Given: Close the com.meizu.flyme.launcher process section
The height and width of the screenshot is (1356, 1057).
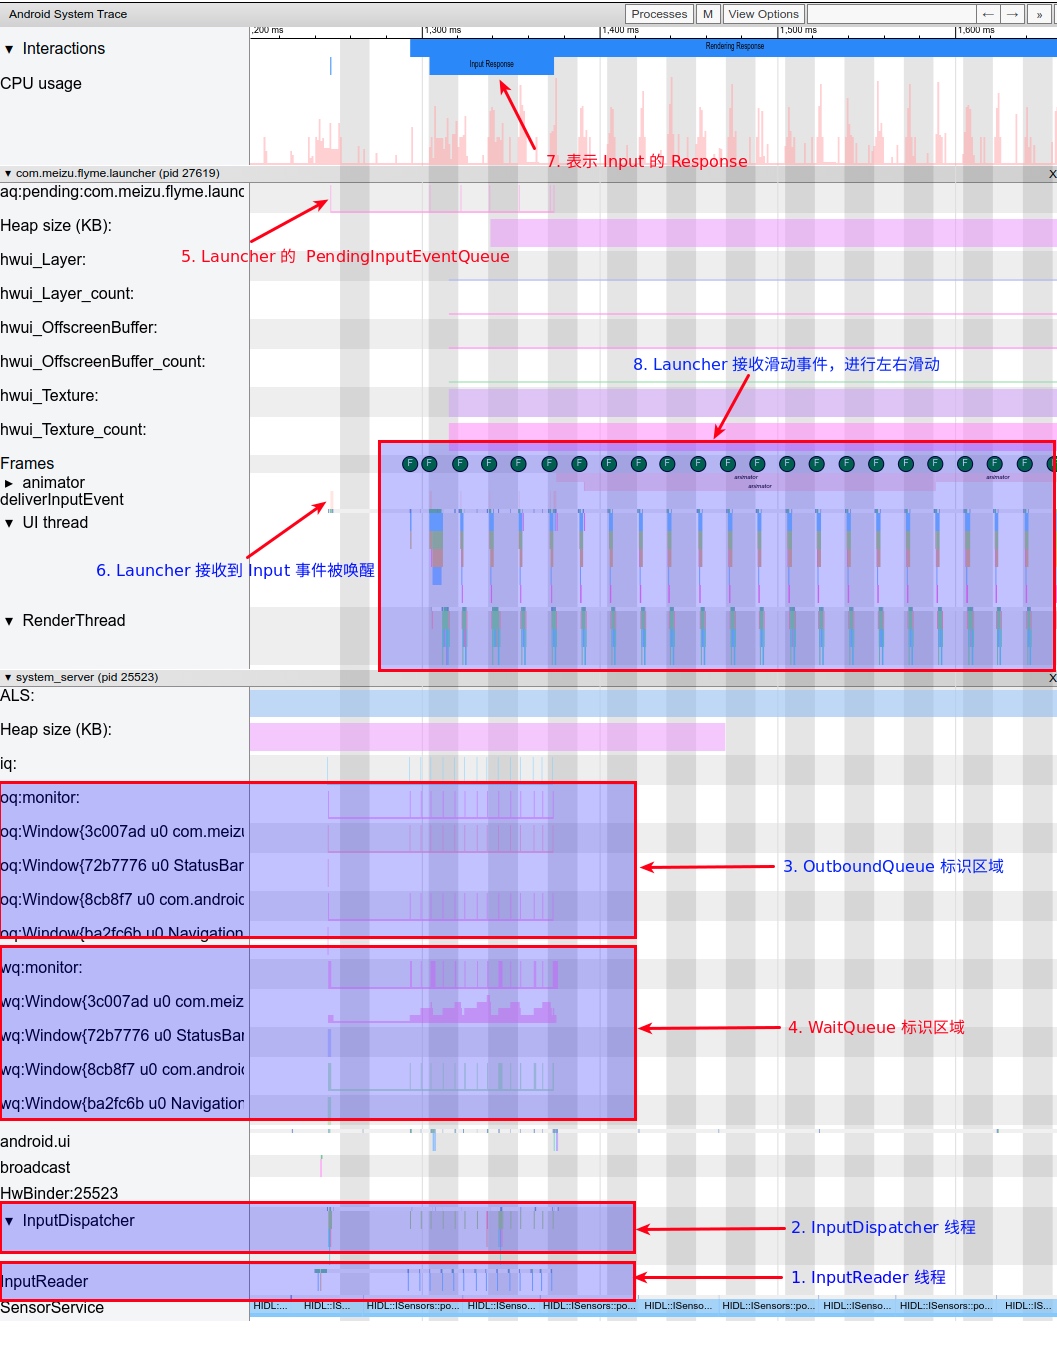Looking at the screenshot, I should (1051, 174).
